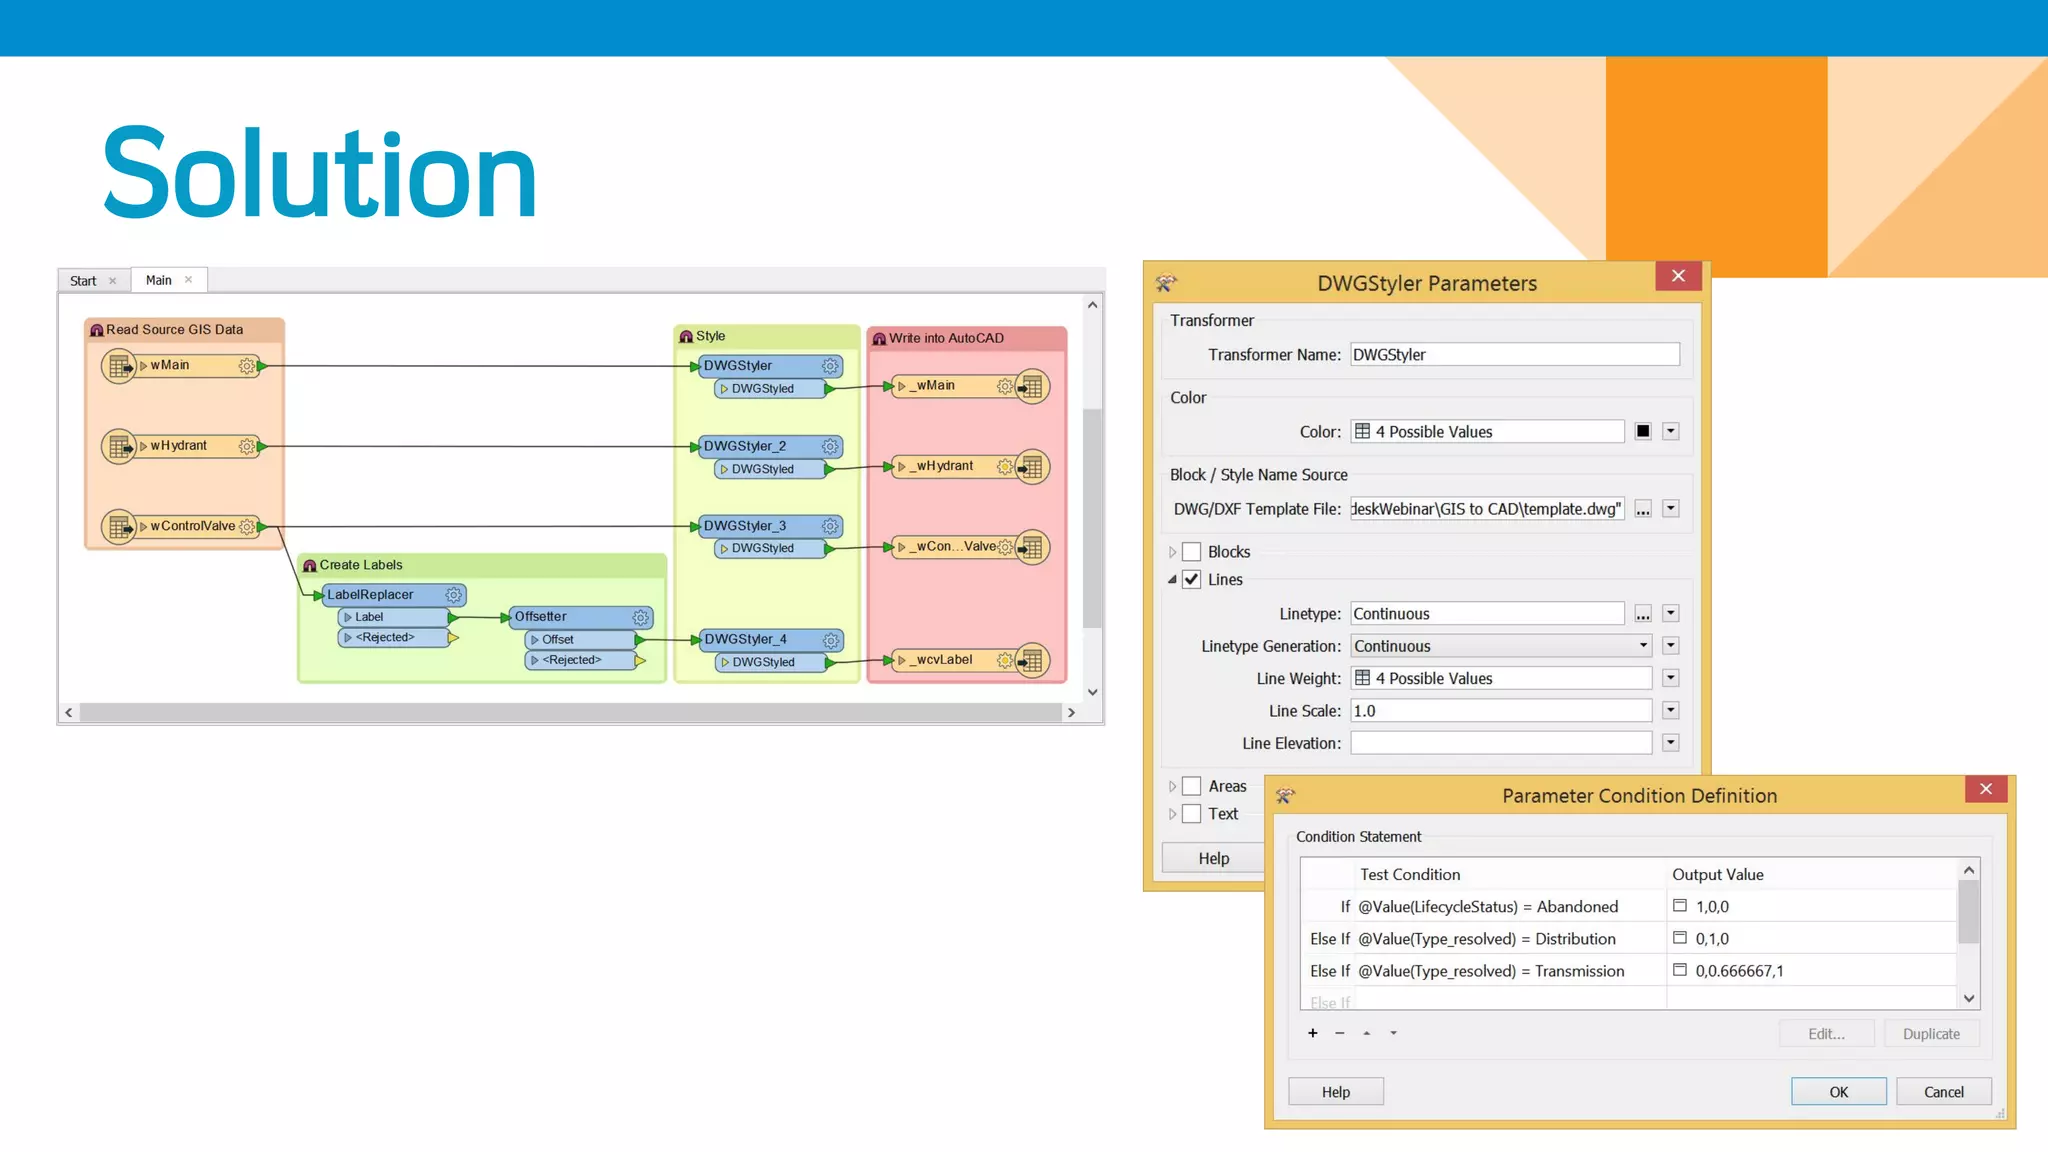This screenshot has width=2048, height=1152.
Task: Open Linetype Generation dropdown
Action: [x=1643, y=646]
